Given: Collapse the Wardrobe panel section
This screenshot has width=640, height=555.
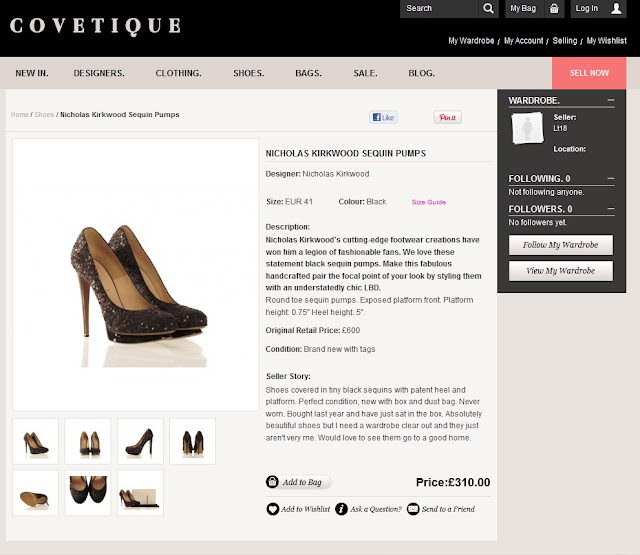Looking at the screenshot, I should pos(611,100).
